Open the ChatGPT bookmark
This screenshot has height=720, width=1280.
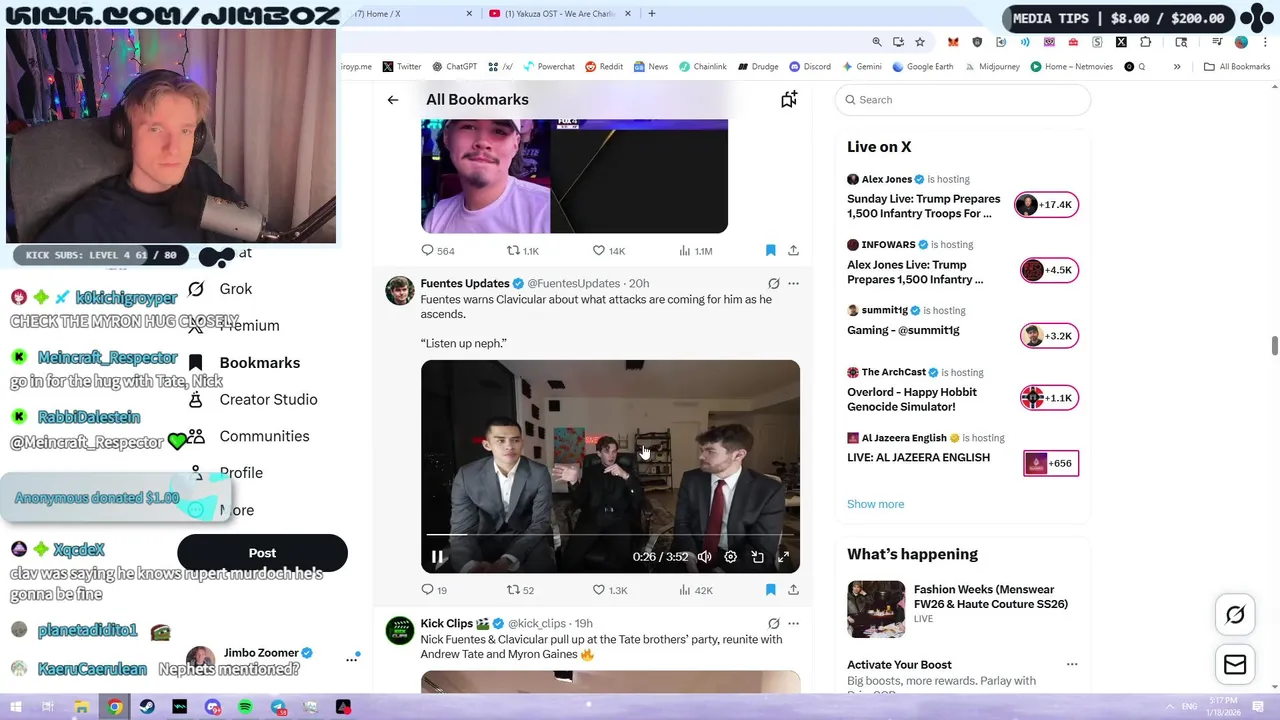[454, 67]
